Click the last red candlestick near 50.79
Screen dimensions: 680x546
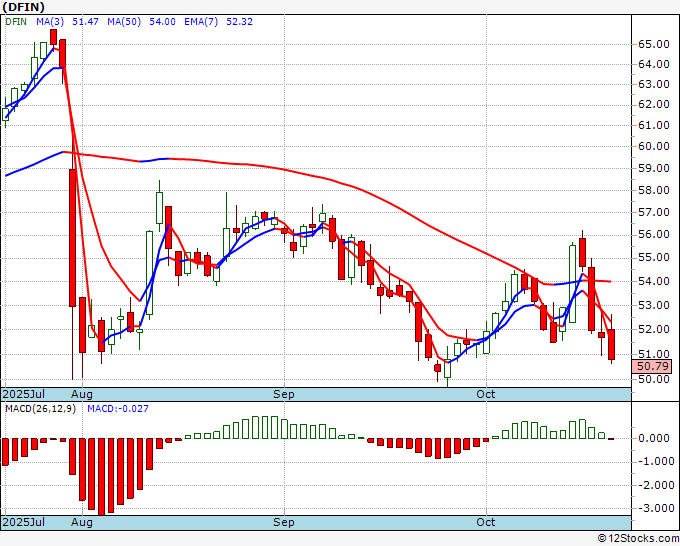point(611,344)
